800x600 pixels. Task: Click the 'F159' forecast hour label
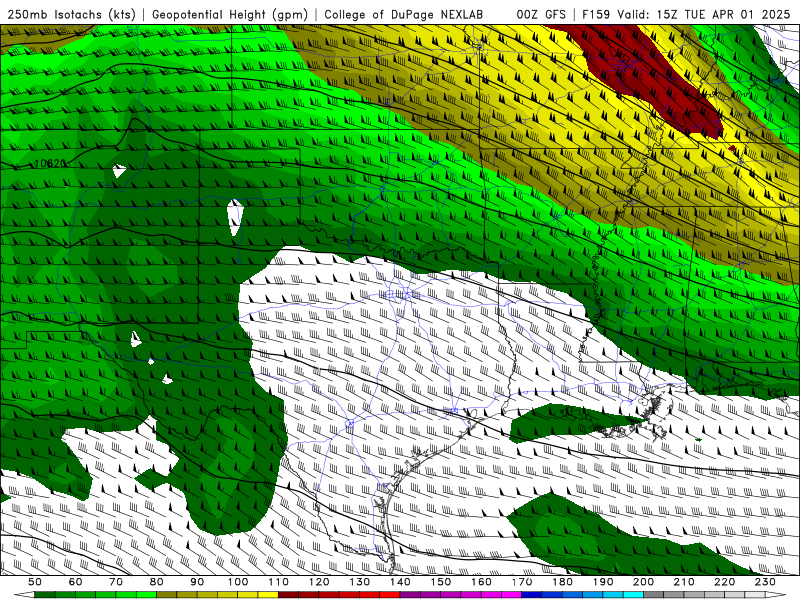click(596, 14)
